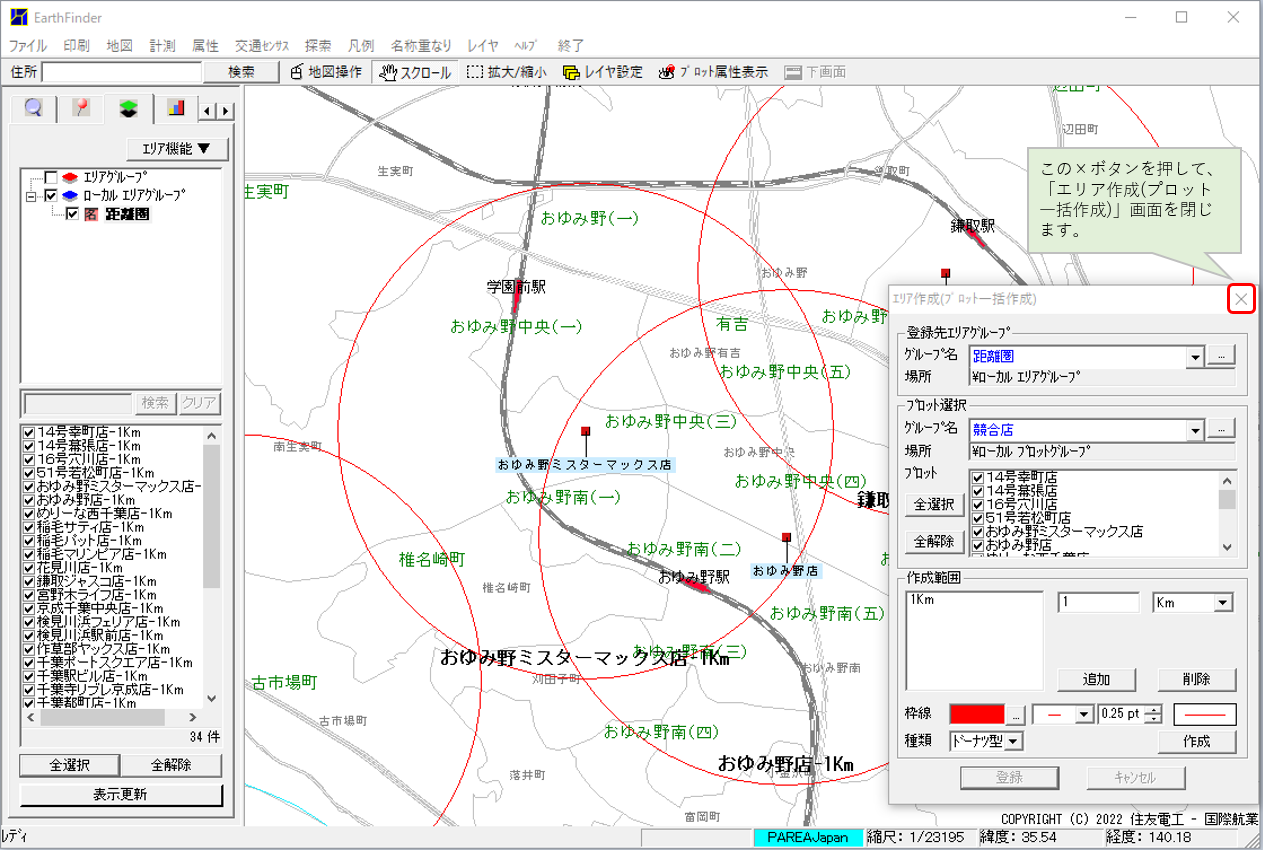Screen dimensions: 1263x850
Task: Click the 作成 button in the dialog
Action: point(1197,742)
